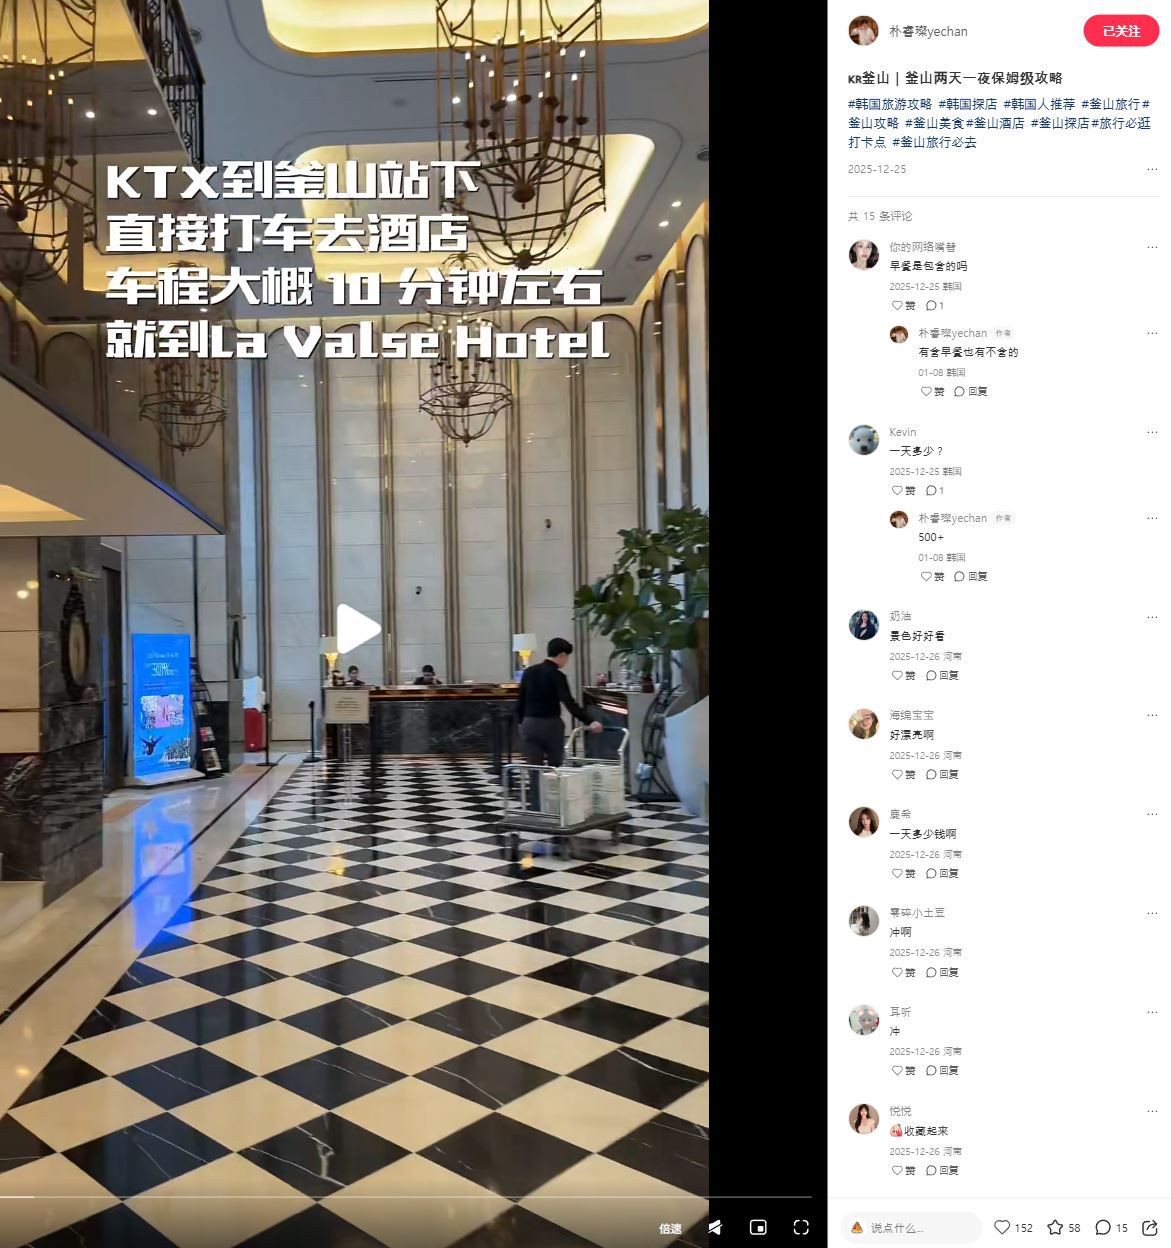
Task: Open the three-dot menu on Kevin's comment
Action: 1152,432
